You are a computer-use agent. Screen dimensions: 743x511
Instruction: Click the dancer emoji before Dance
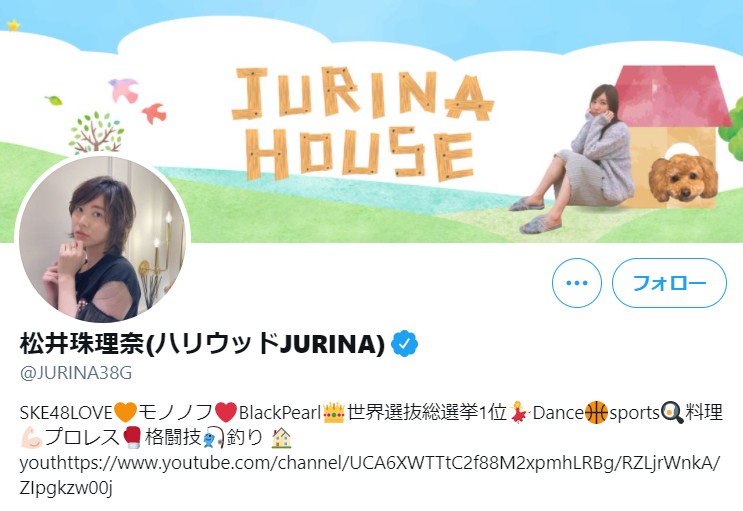point(519,412)
